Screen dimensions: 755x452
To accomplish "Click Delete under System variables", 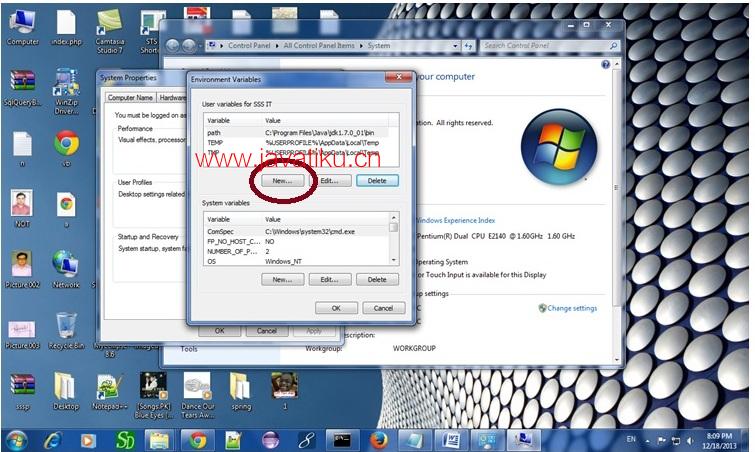I will 376,280.
